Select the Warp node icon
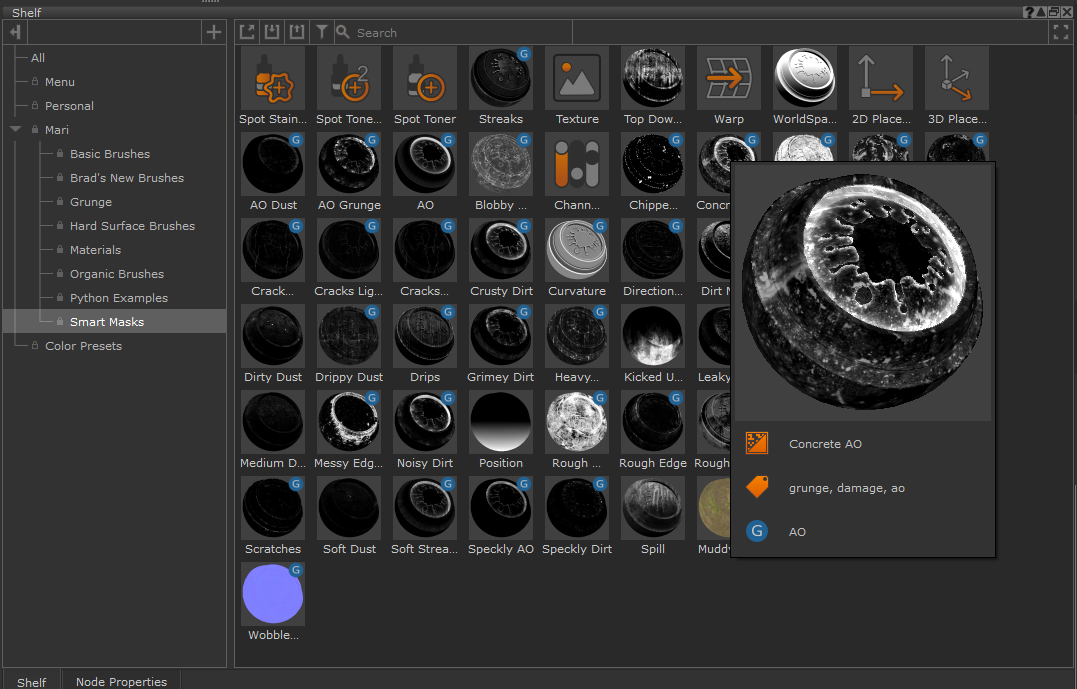The height and width of the screenshot is (689, 1077). (729, 79)
